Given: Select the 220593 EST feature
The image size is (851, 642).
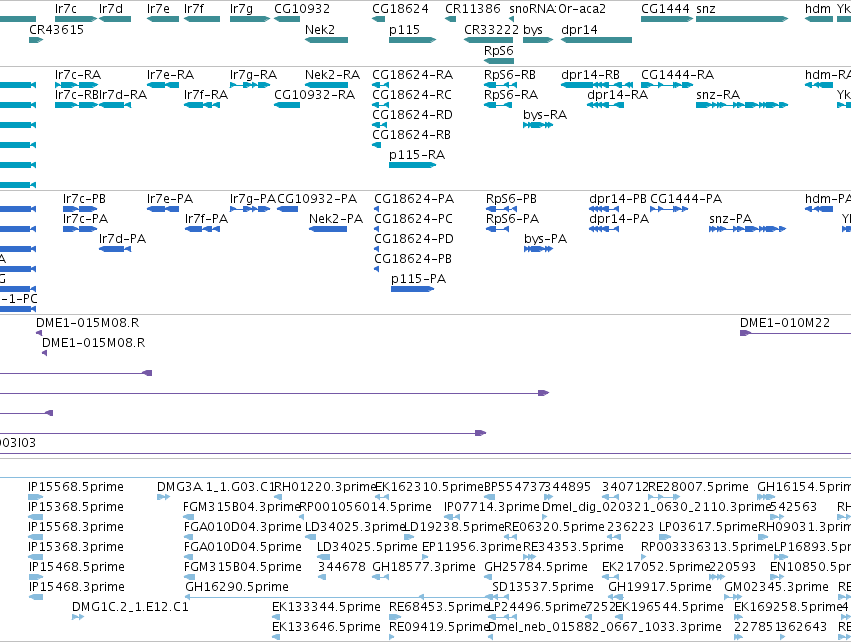Looking at the screenshot, I should pyautogui.click(x=717, y=577).
